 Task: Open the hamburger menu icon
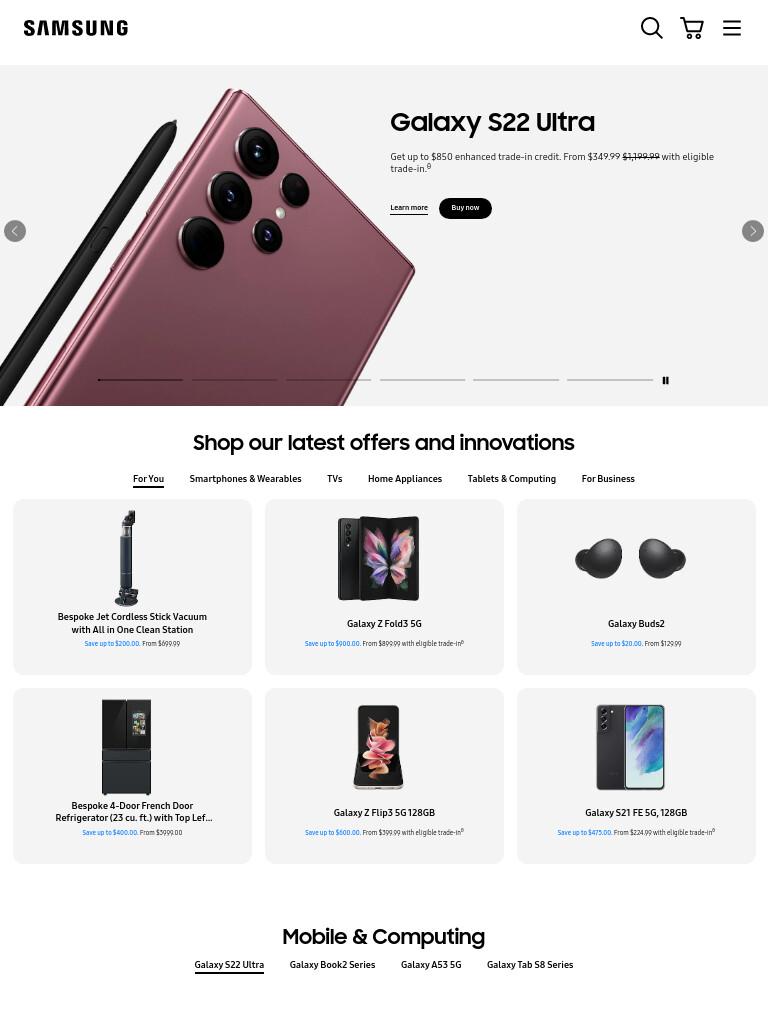click(x=731, y=28)
